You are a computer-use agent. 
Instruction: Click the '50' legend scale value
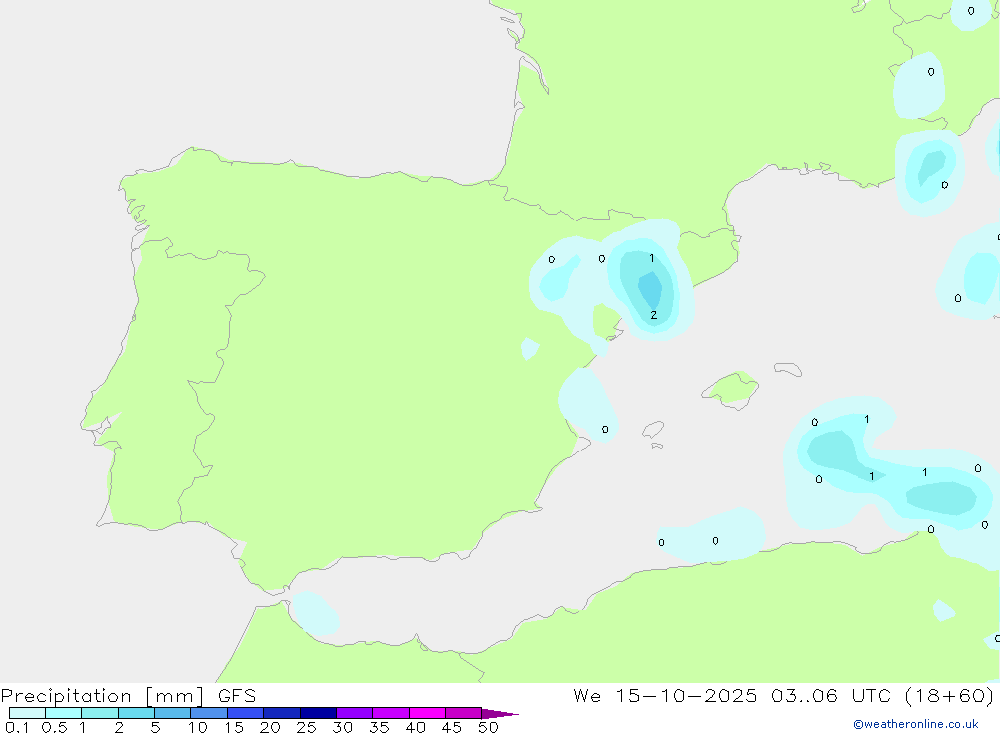point(488,727)
